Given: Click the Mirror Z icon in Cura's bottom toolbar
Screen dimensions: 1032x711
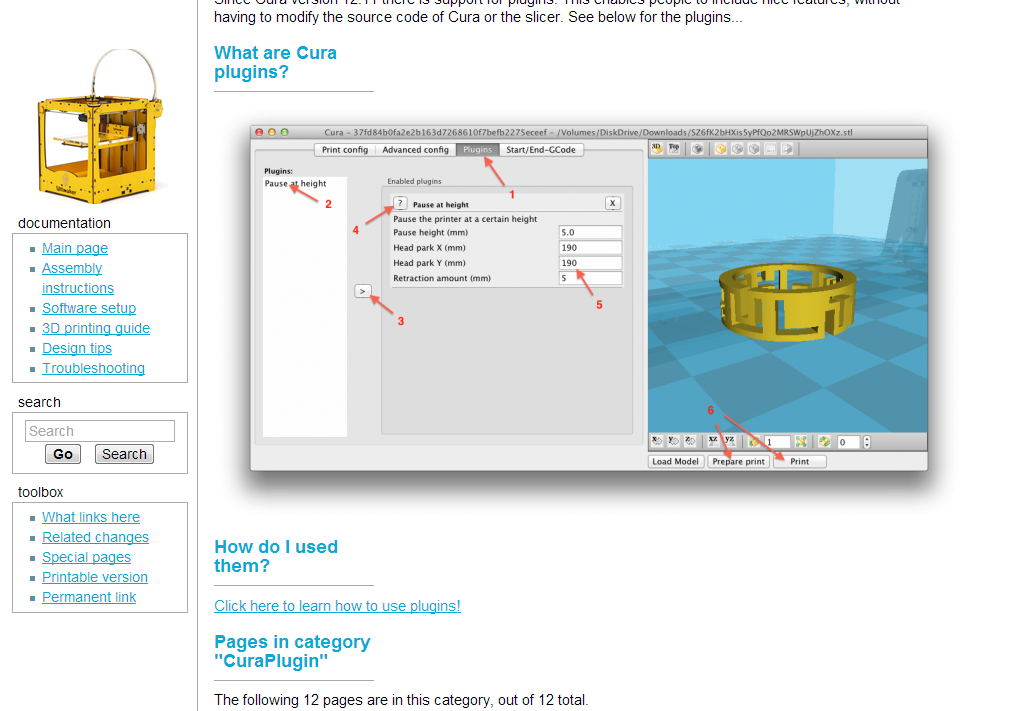Looking at the screenshot, I should click(x=690, y=441).
